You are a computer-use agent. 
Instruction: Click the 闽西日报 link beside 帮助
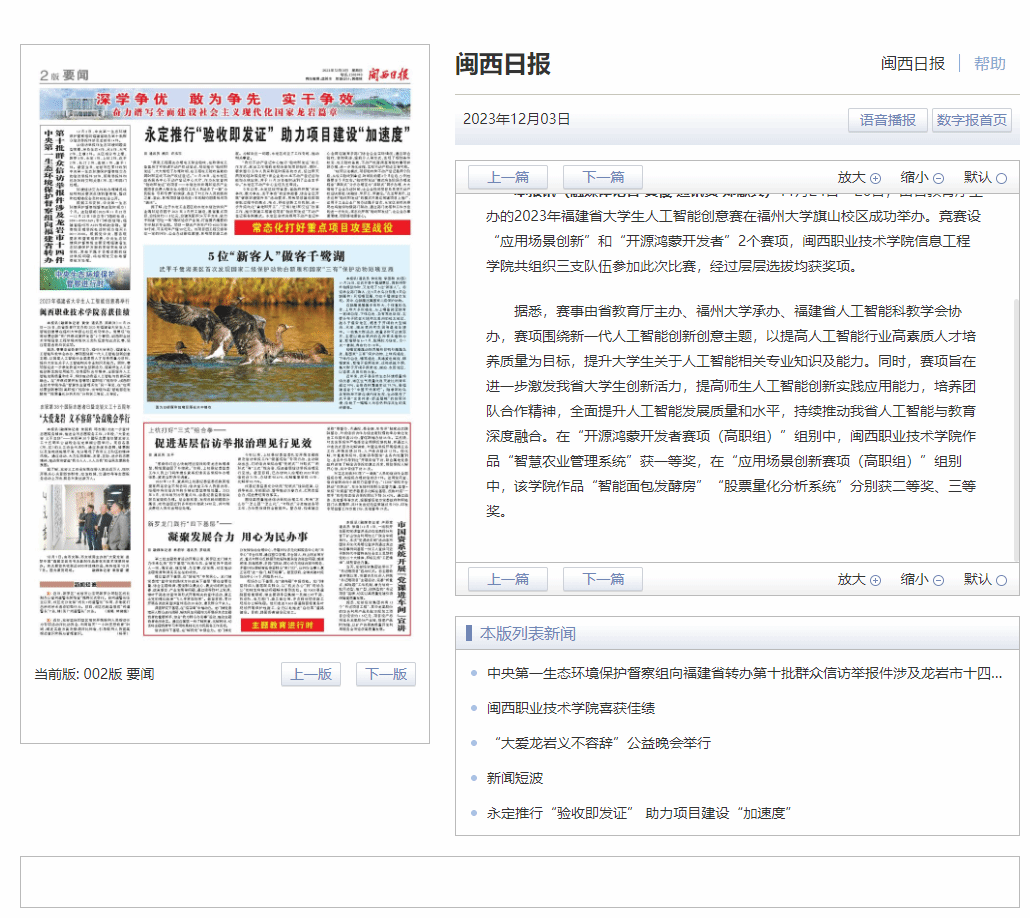point(912,64)
